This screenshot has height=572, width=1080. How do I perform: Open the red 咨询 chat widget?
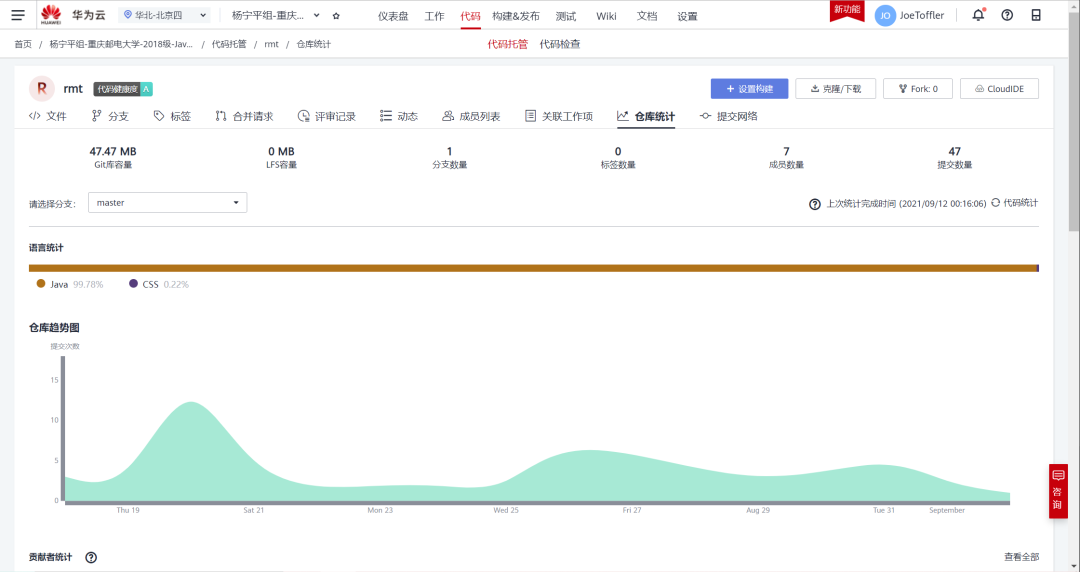1058,491
